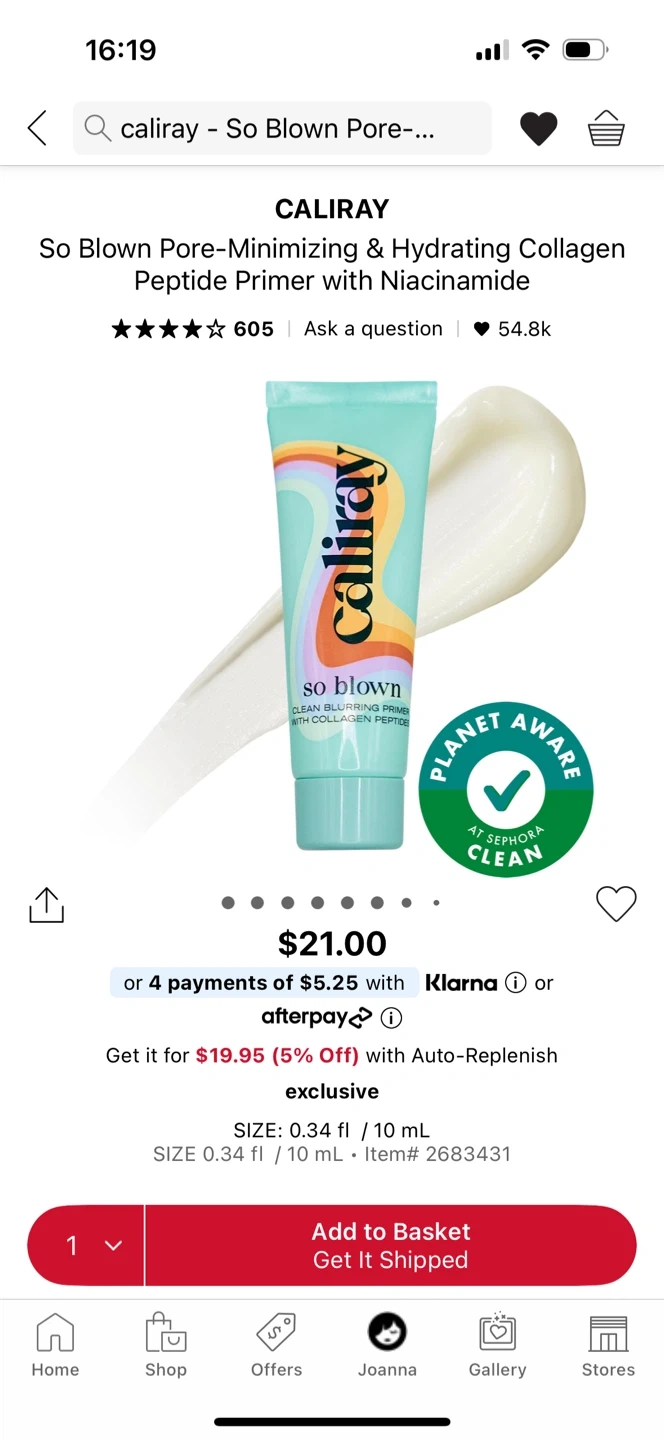Tap the back arrow icon
The image size is (664, 1440).
pyautogui.click(x=37, y=128)
